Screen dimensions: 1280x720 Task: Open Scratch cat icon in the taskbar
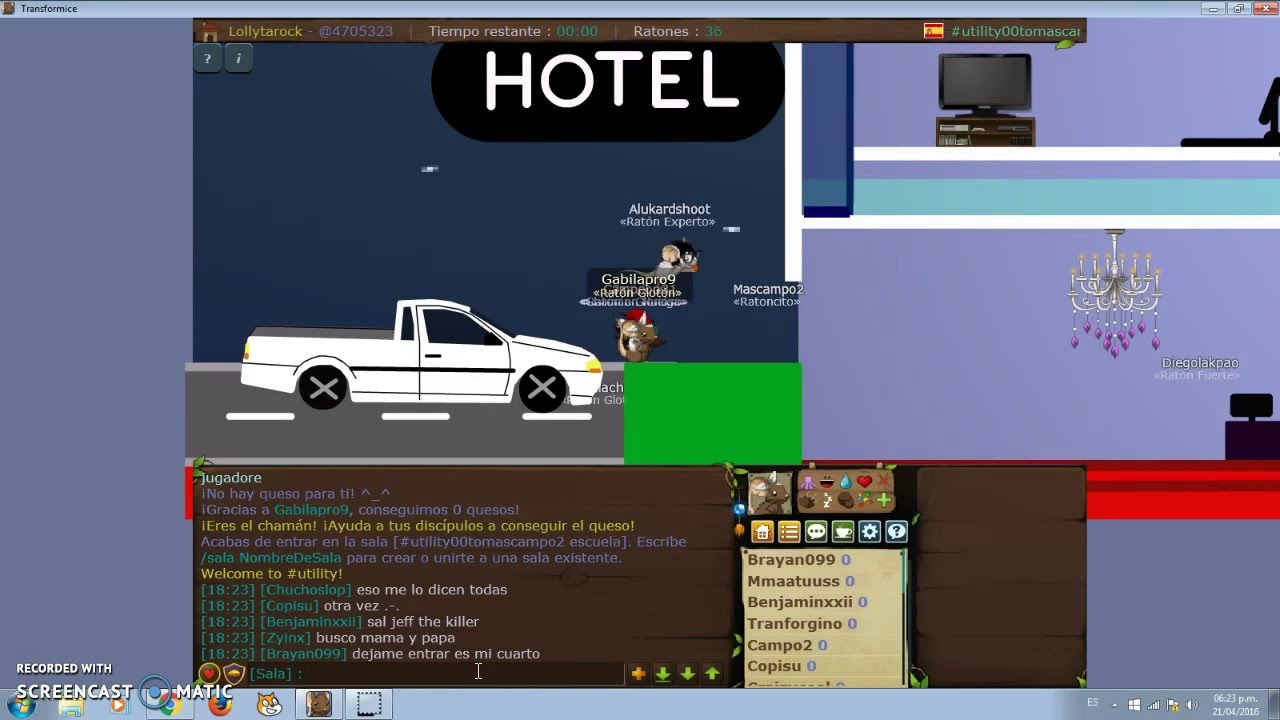269,704
